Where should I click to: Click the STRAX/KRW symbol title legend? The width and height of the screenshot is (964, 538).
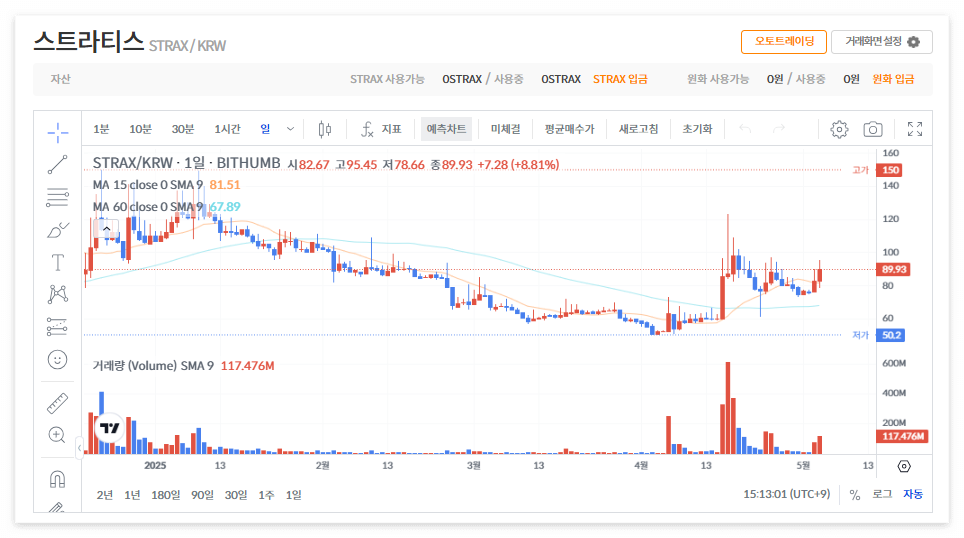click(x=186, y=163)
